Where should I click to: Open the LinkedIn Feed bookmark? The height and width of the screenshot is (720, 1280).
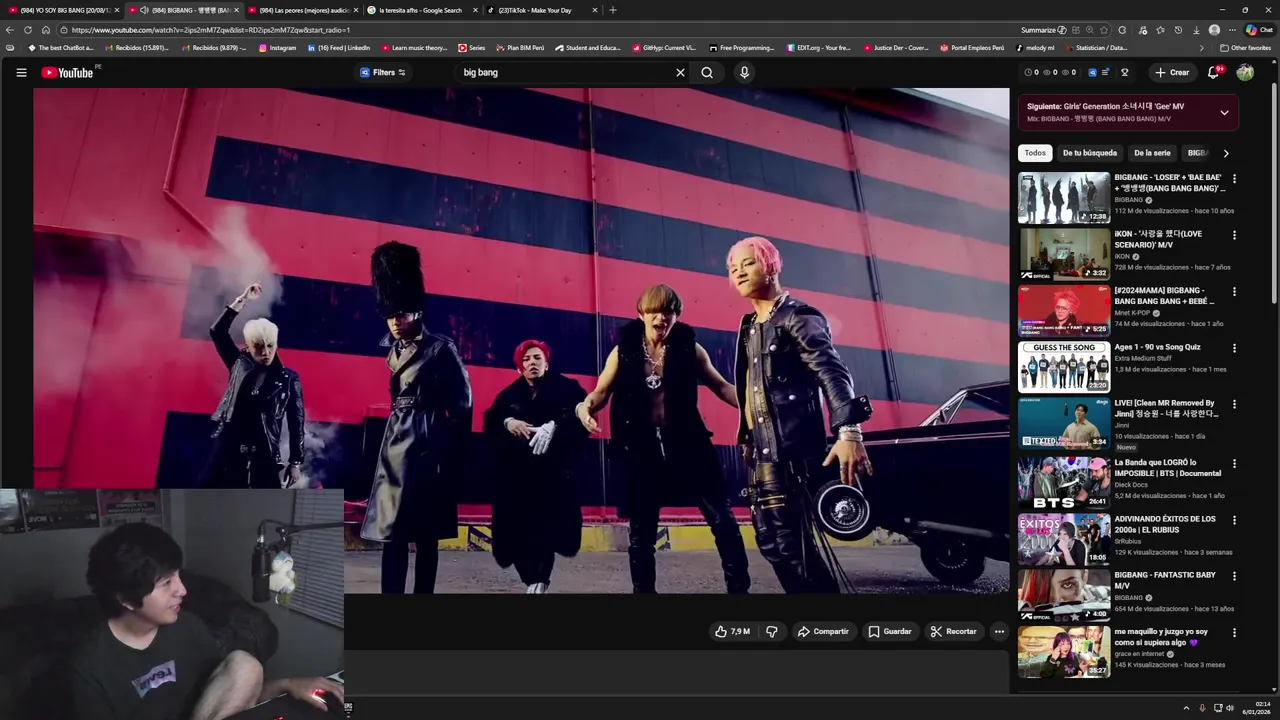pyautogui.click(x=339, y=48)
